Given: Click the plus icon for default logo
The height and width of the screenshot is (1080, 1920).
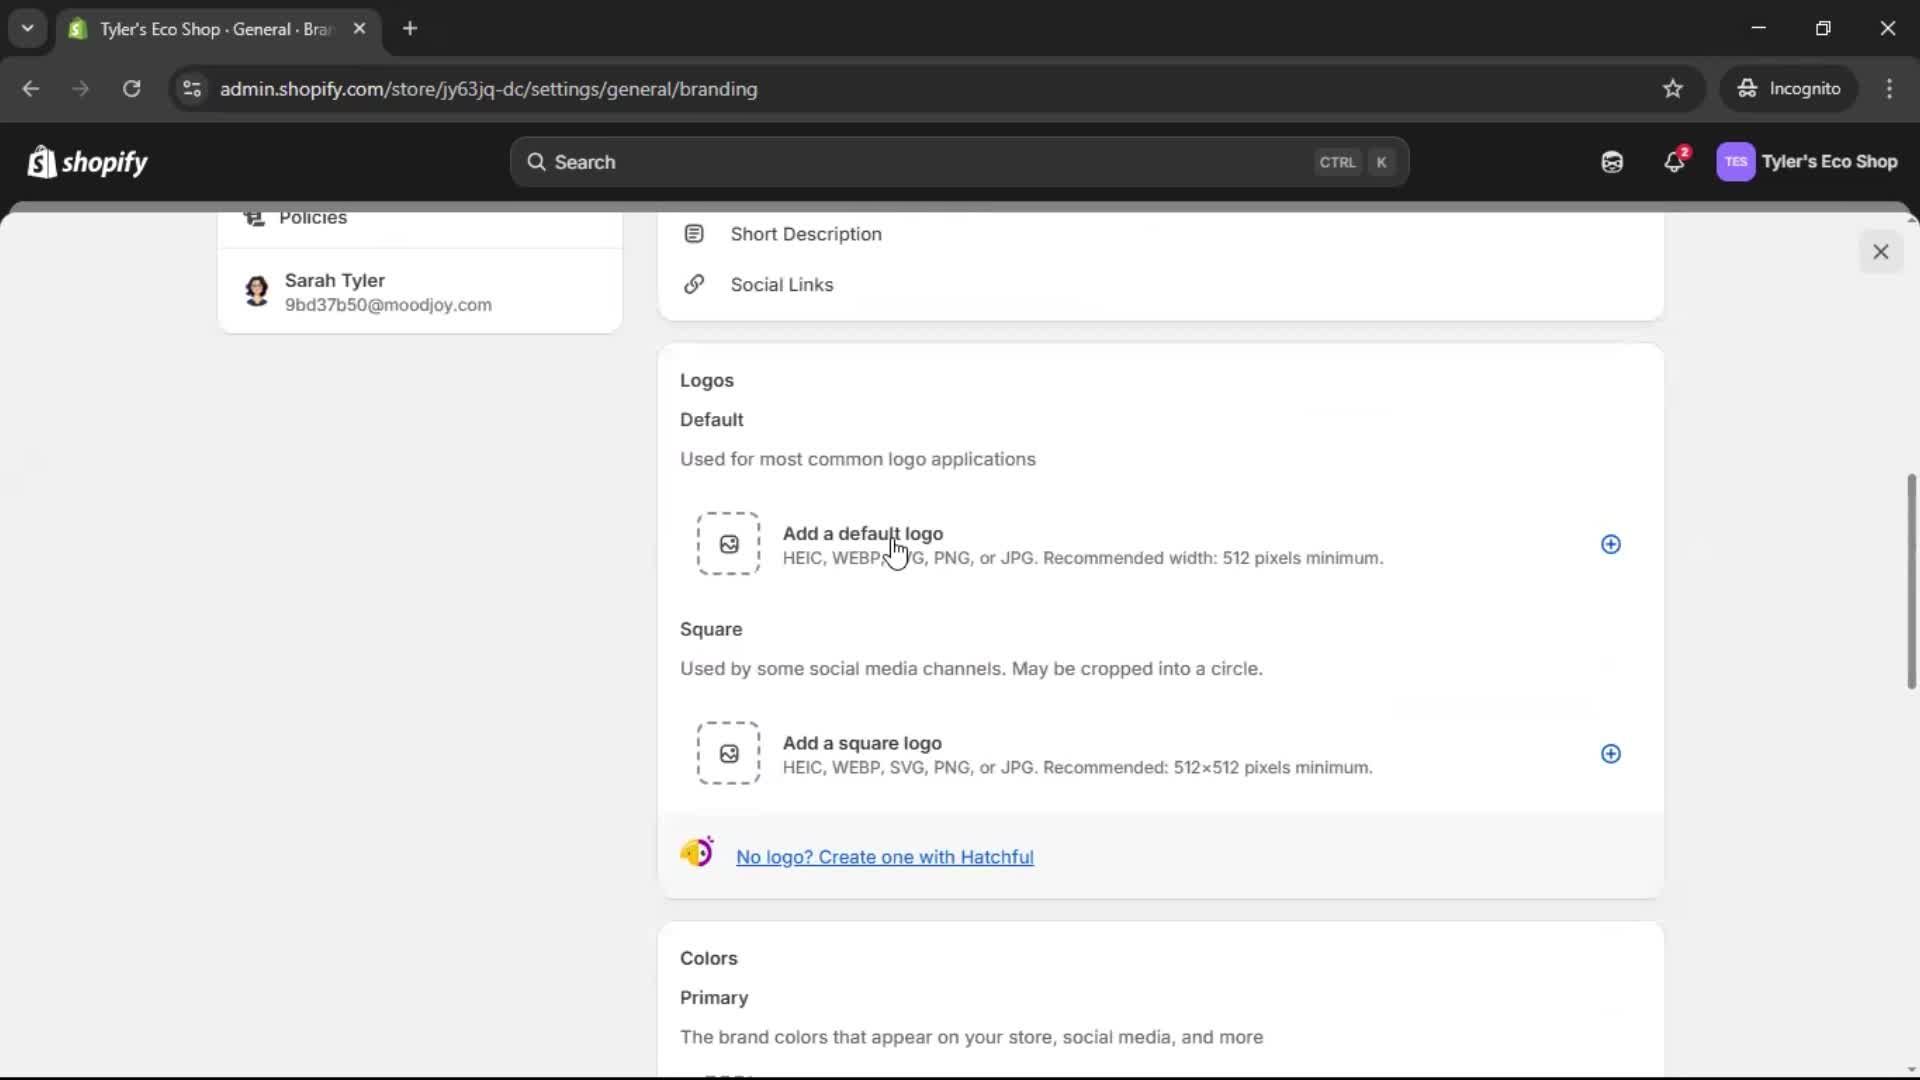Looking at the screenshot, I should coord(1610,544).
